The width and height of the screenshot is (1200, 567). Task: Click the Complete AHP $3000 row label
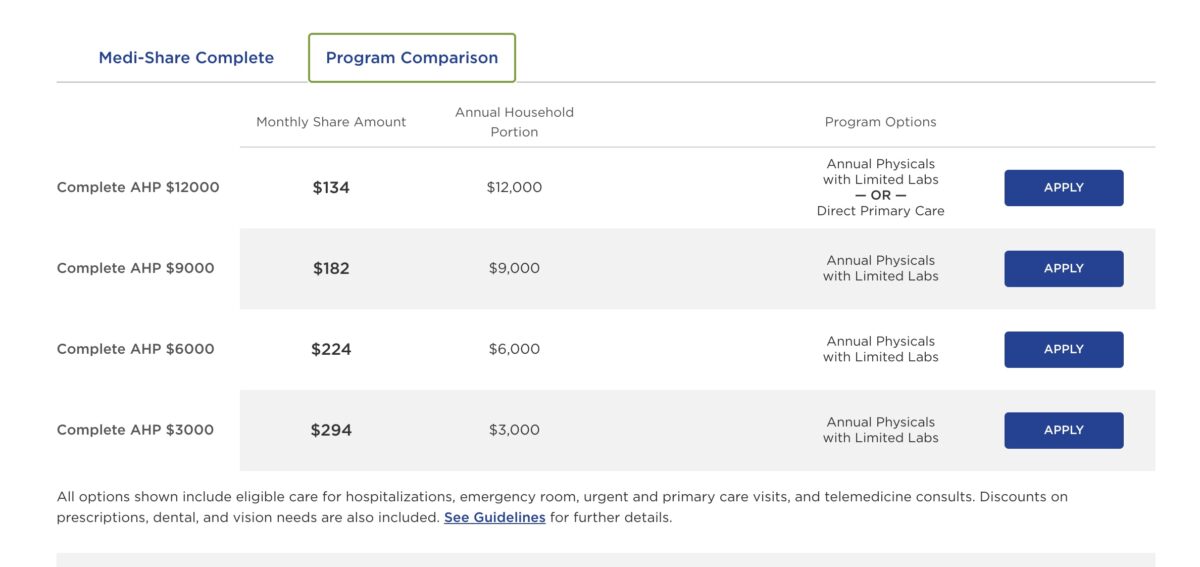[136, 430]
